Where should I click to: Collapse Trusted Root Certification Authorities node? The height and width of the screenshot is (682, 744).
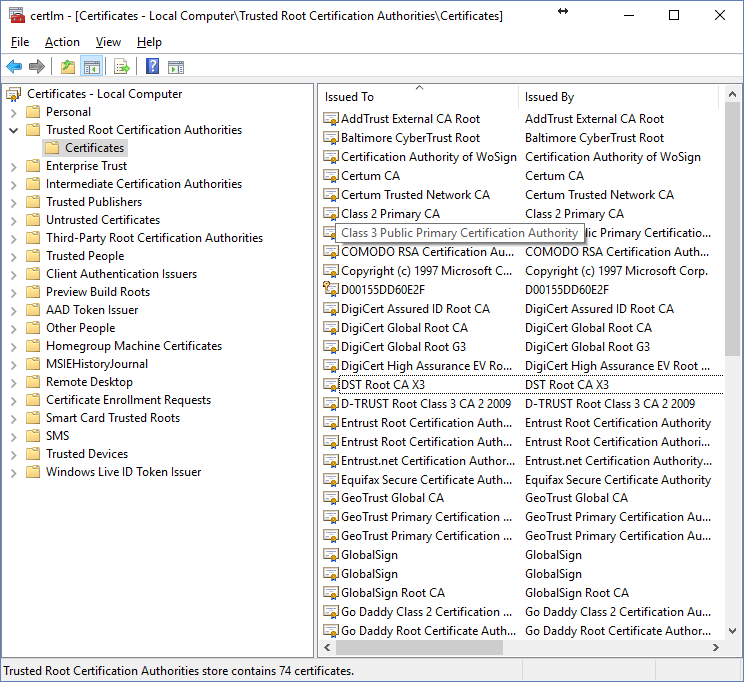pyautogui.click(x=14, y=130)
